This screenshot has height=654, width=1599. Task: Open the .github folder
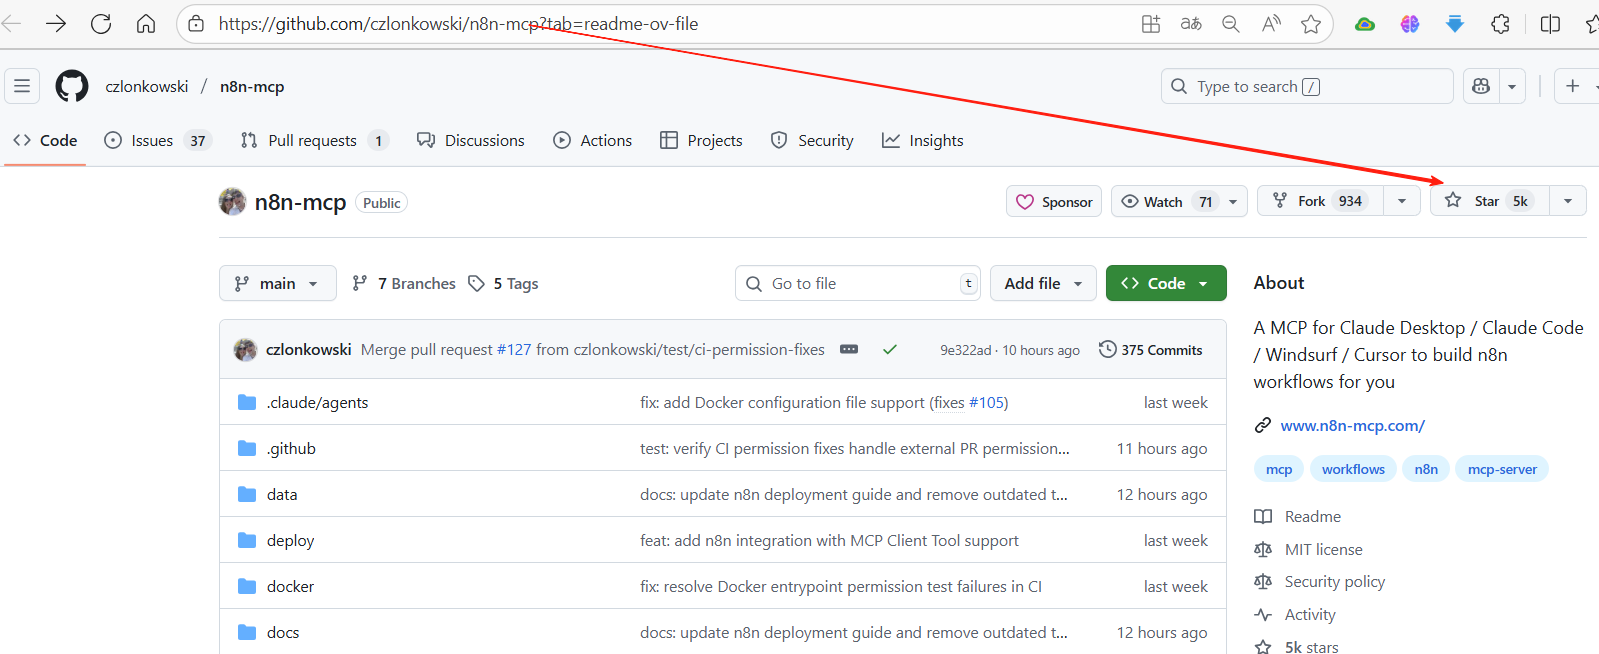(291, 448)
